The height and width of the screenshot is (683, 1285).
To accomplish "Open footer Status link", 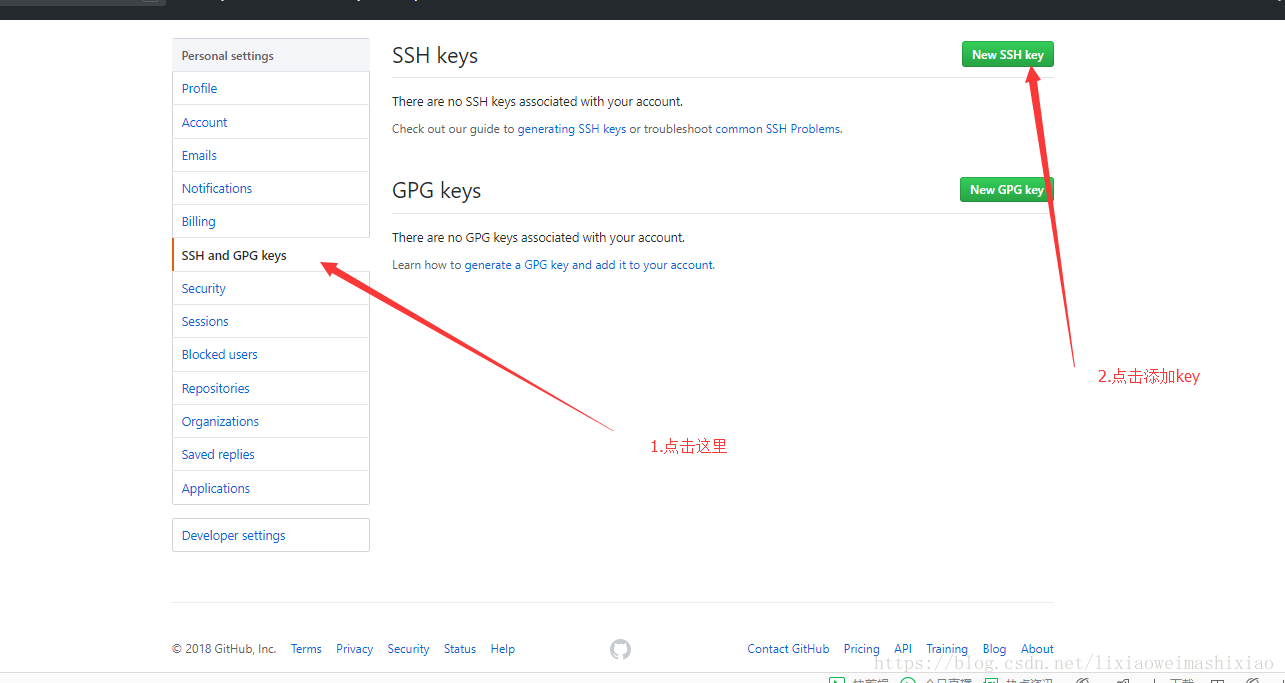I will point(460,649).
